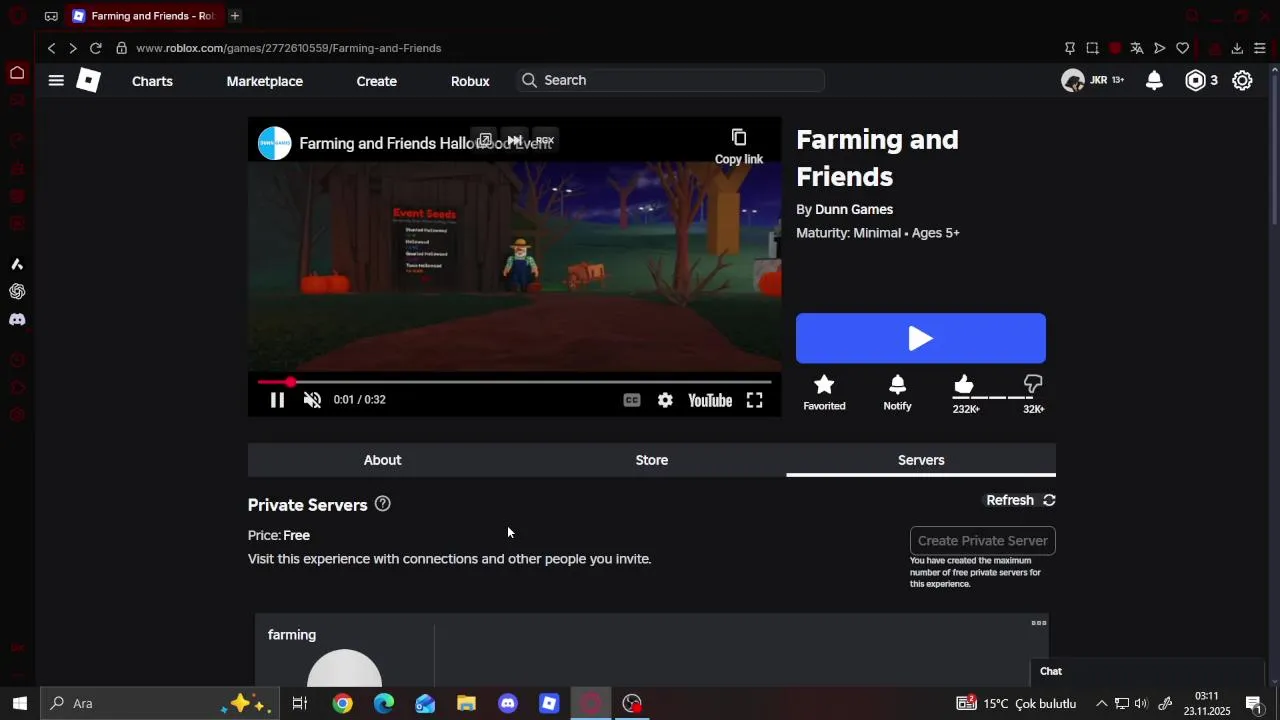Bookmark page with heart icon
Screen dimensions: 1280x720
(x=1183, y=48)
